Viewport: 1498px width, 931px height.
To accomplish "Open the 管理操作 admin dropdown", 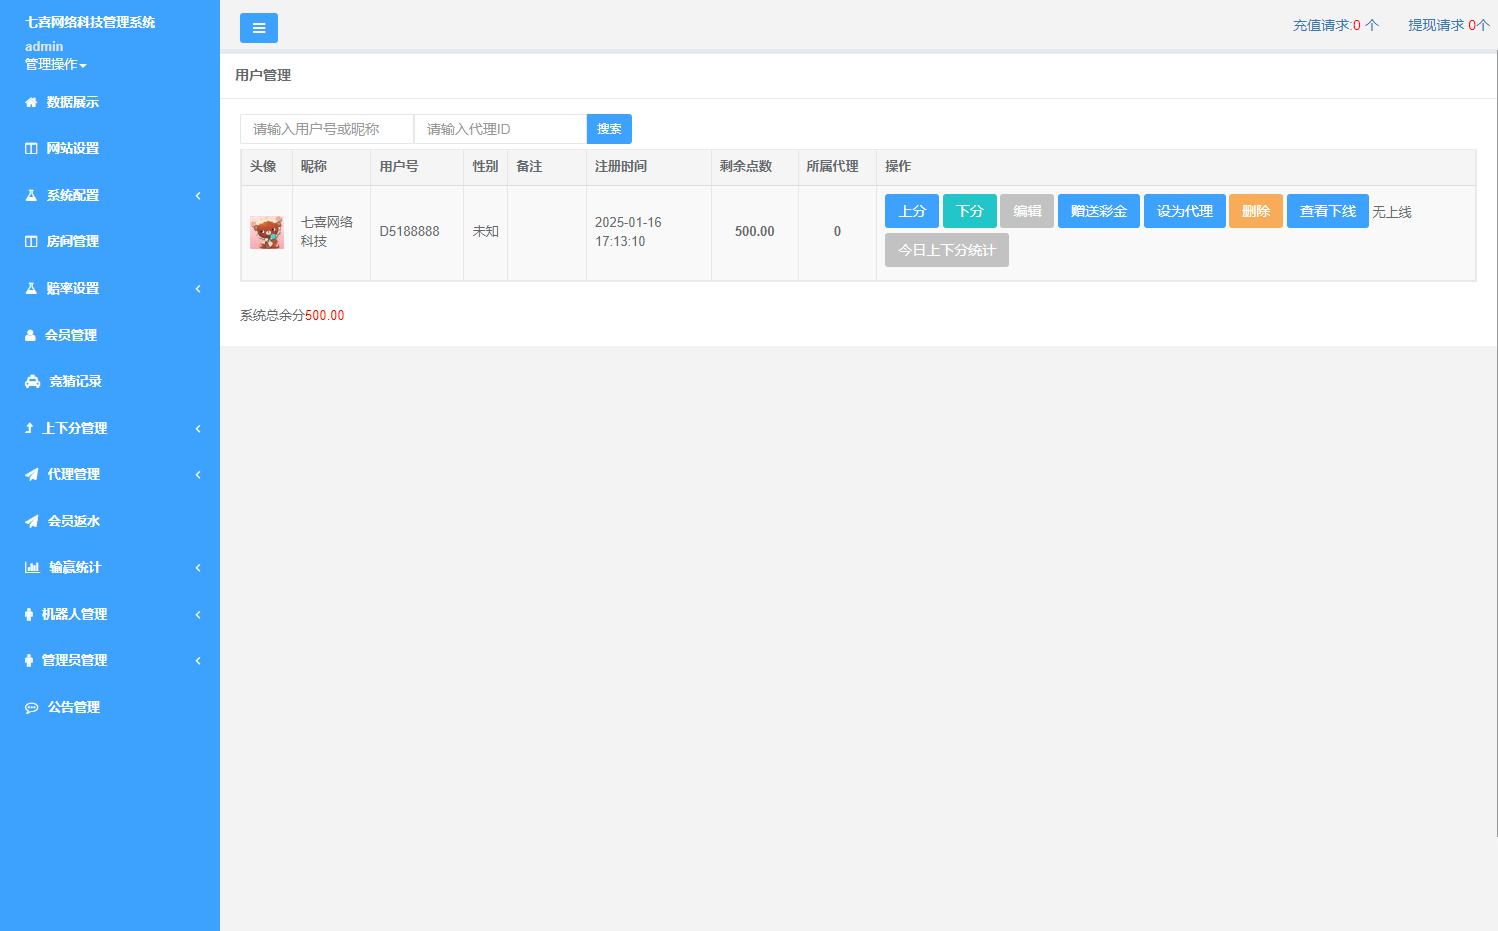I will click(55, 64).
